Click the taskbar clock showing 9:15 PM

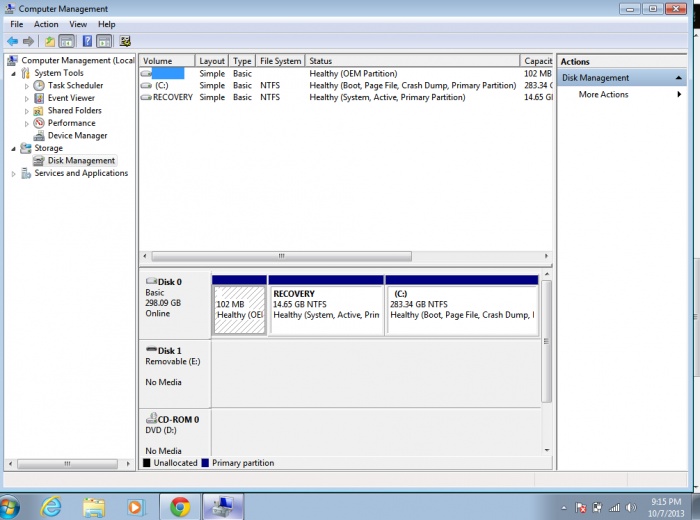click(666, 508)
